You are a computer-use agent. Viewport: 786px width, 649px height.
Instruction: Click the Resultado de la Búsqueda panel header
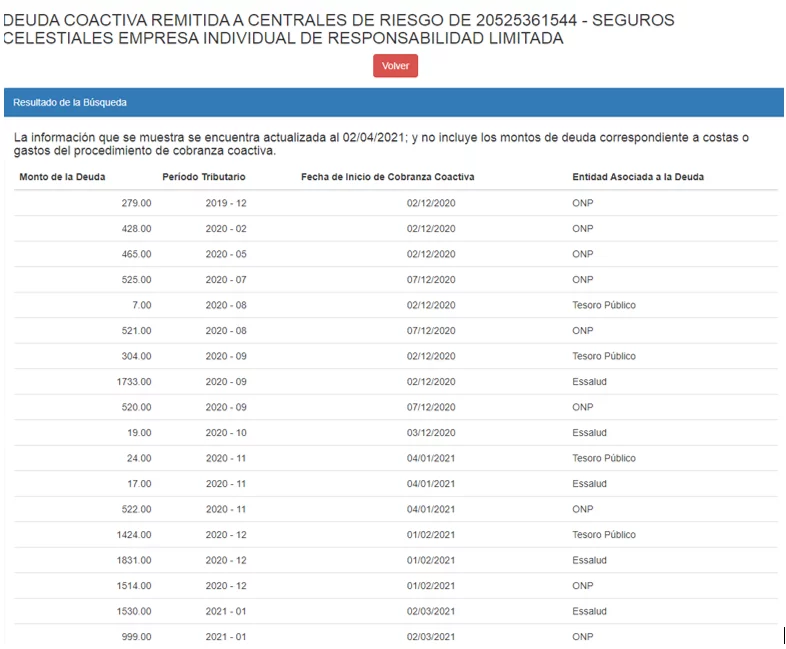pyautogui.click(x=70, y=103)
